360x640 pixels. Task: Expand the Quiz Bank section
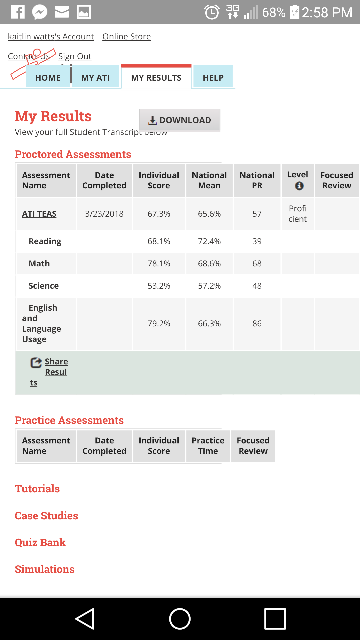pos(40,542)
